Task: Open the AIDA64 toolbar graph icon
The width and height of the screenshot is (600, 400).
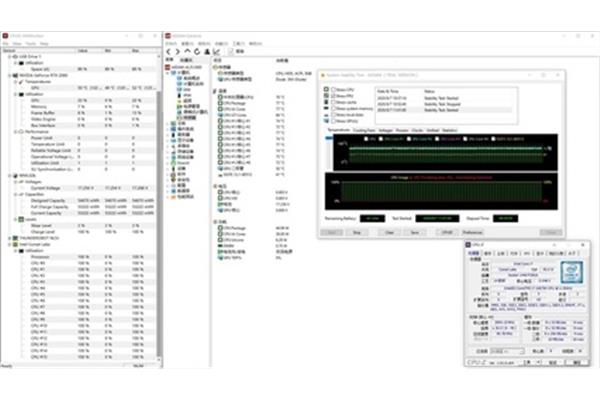Action: click(217, 51)
